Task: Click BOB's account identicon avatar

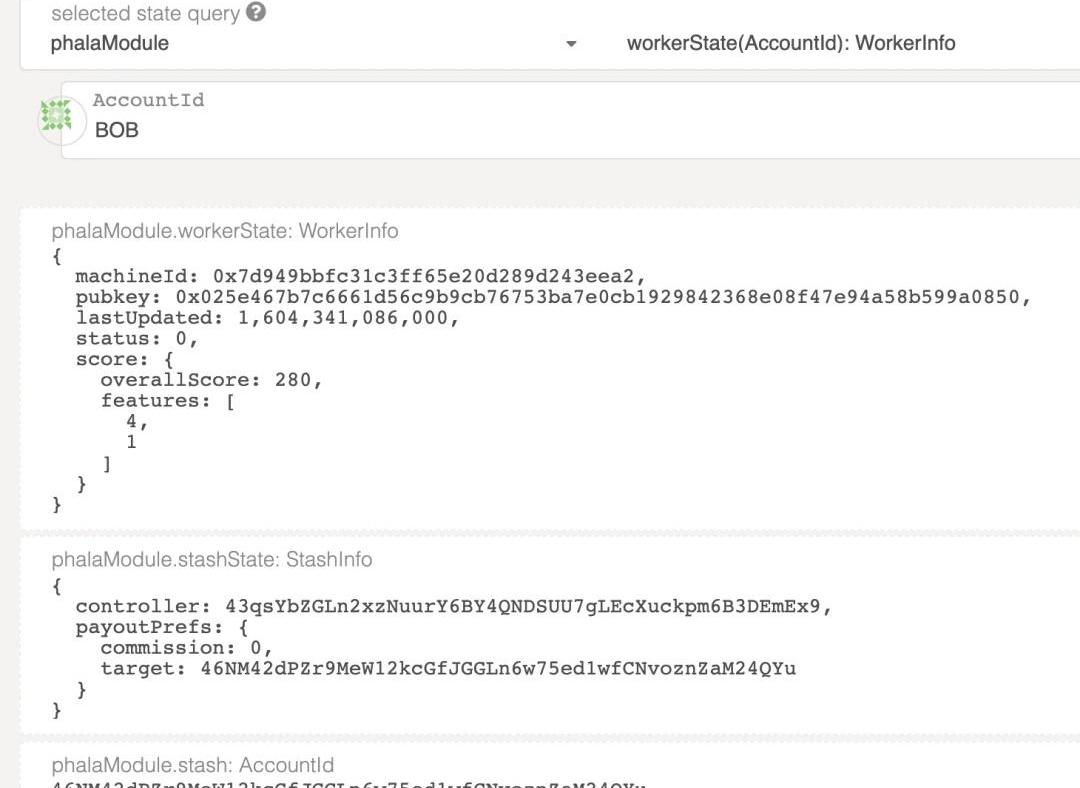Action: tap(57, 116)
